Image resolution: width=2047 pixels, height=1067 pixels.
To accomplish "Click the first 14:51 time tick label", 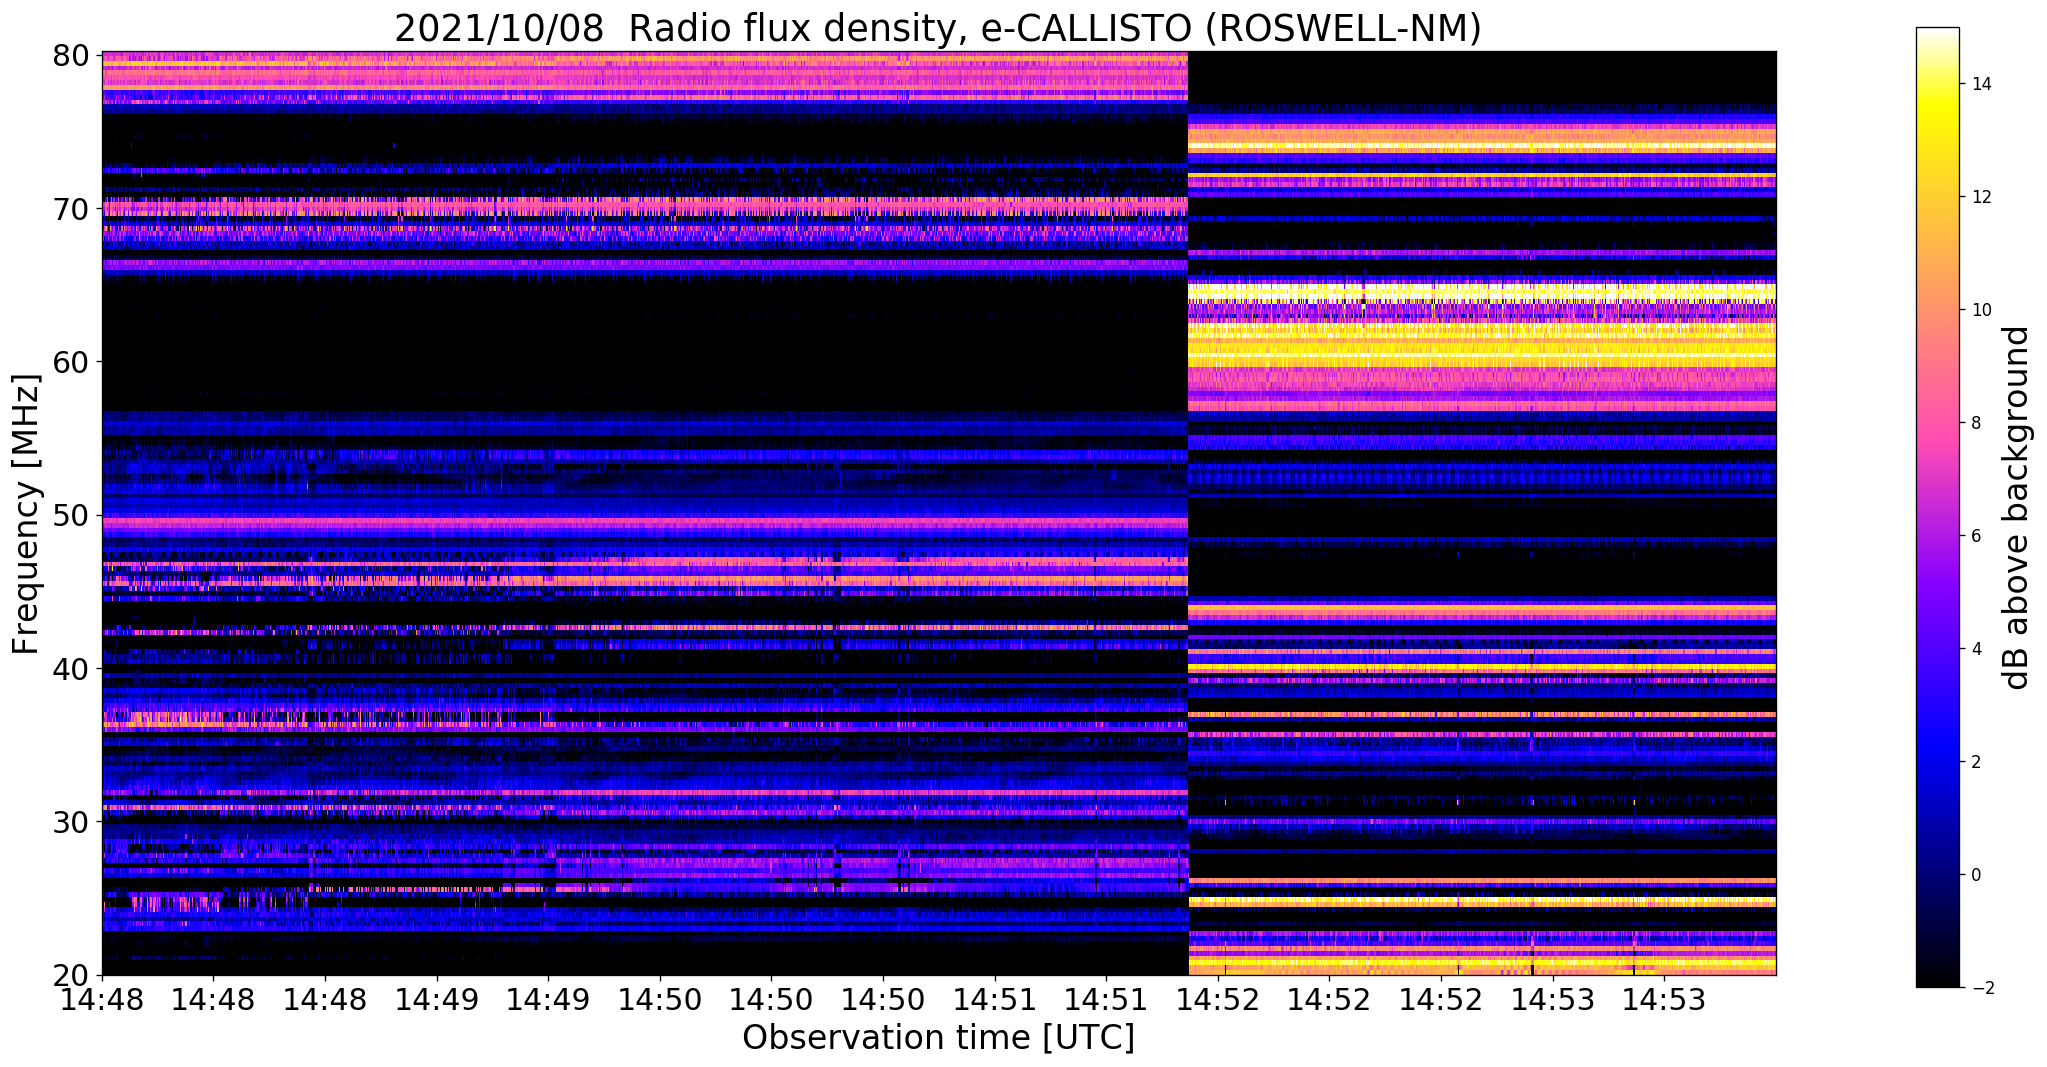I will click(x=994, y=1001).
